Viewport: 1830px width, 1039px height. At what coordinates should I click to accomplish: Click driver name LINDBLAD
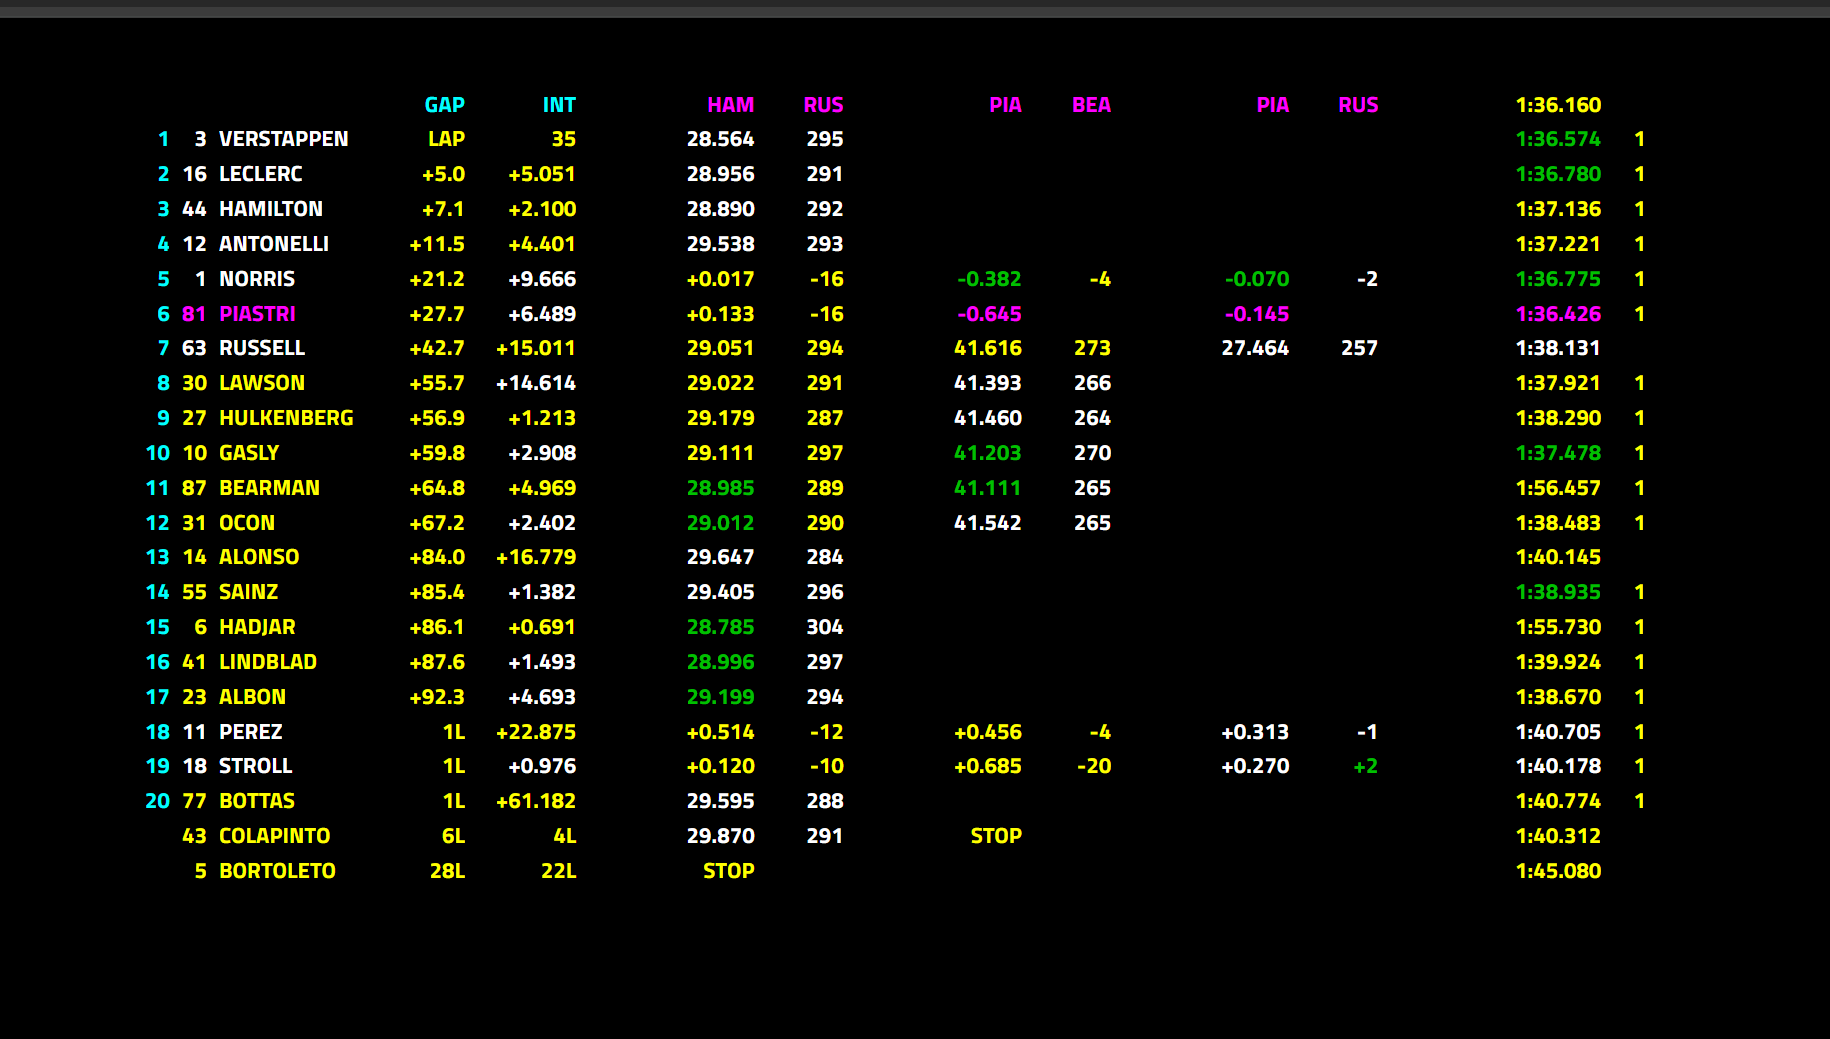coord(268,662)
